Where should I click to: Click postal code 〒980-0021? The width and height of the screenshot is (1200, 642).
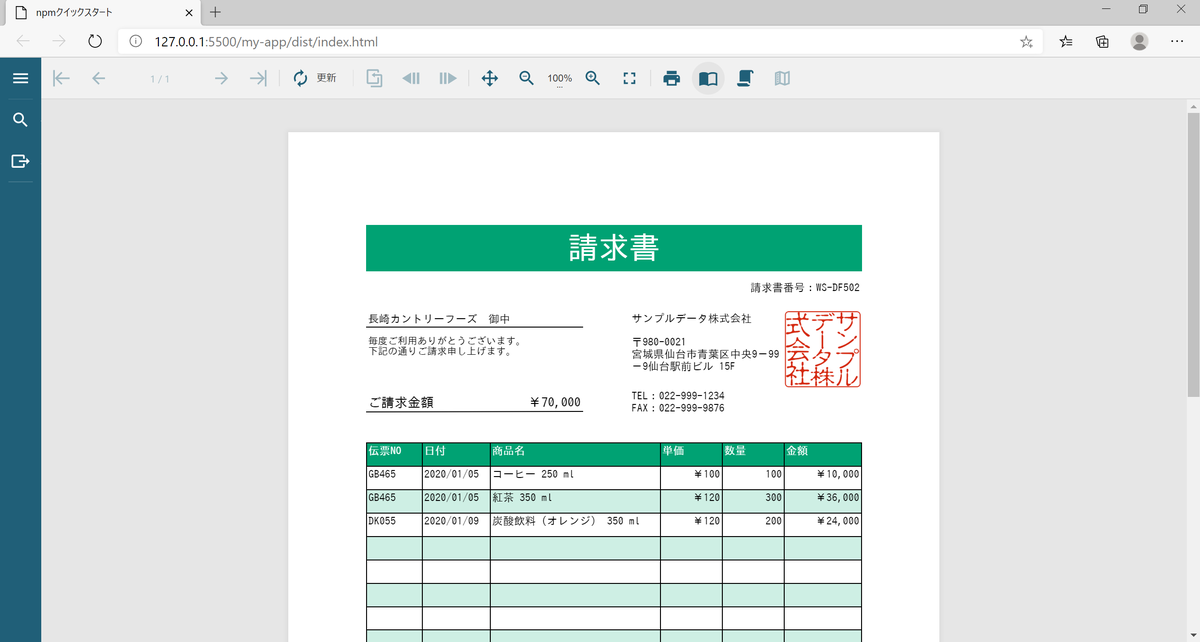(x=658, y=342)
